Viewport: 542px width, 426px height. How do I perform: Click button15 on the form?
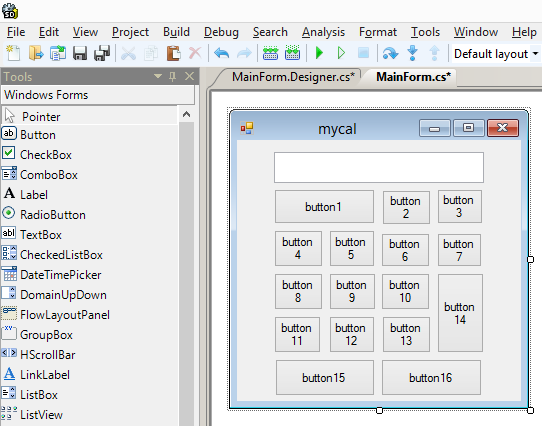pos(325,378)
